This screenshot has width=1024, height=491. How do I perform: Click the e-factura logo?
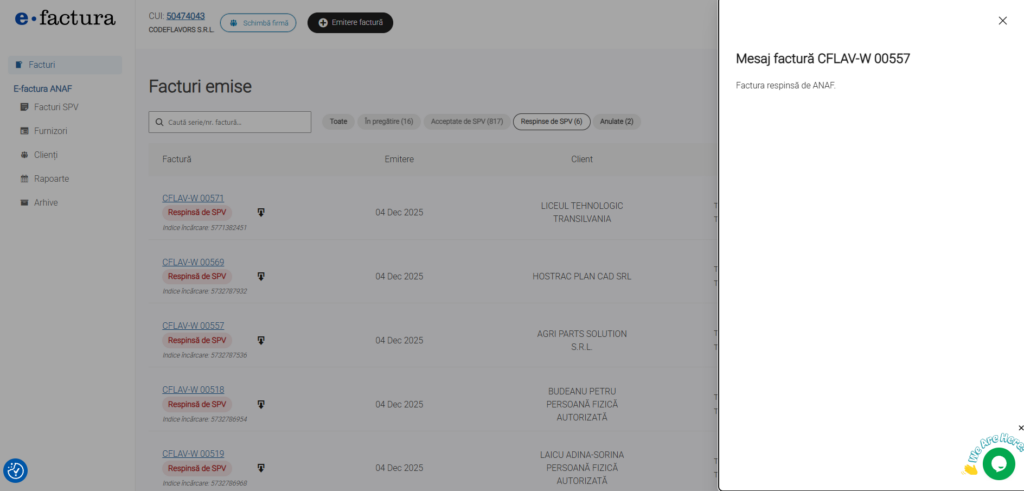point(65,18)
